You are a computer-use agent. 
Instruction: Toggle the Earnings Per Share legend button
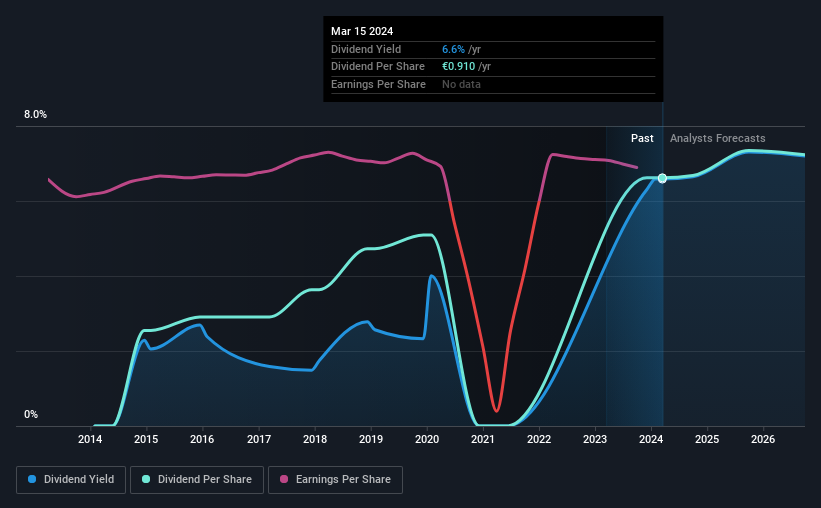335,480
